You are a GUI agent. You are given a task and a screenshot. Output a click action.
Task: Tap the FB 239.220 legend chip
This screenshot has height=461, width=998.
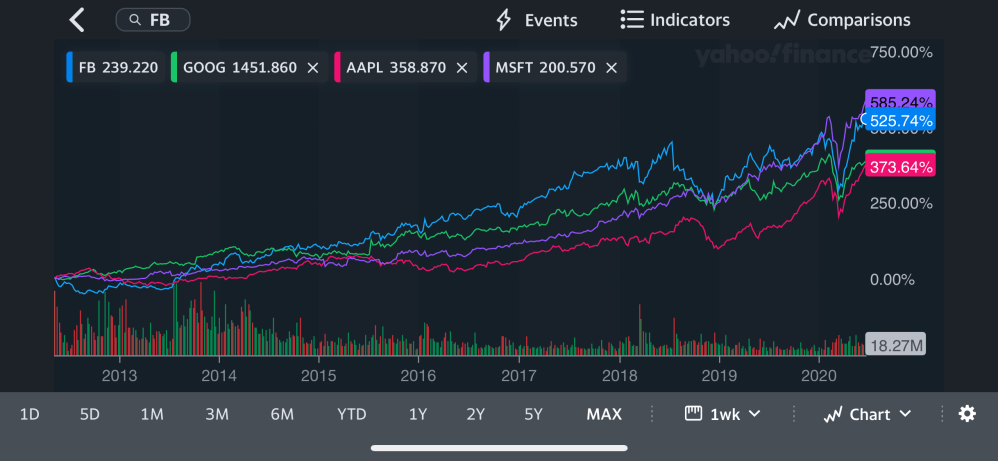coord(113,68)
